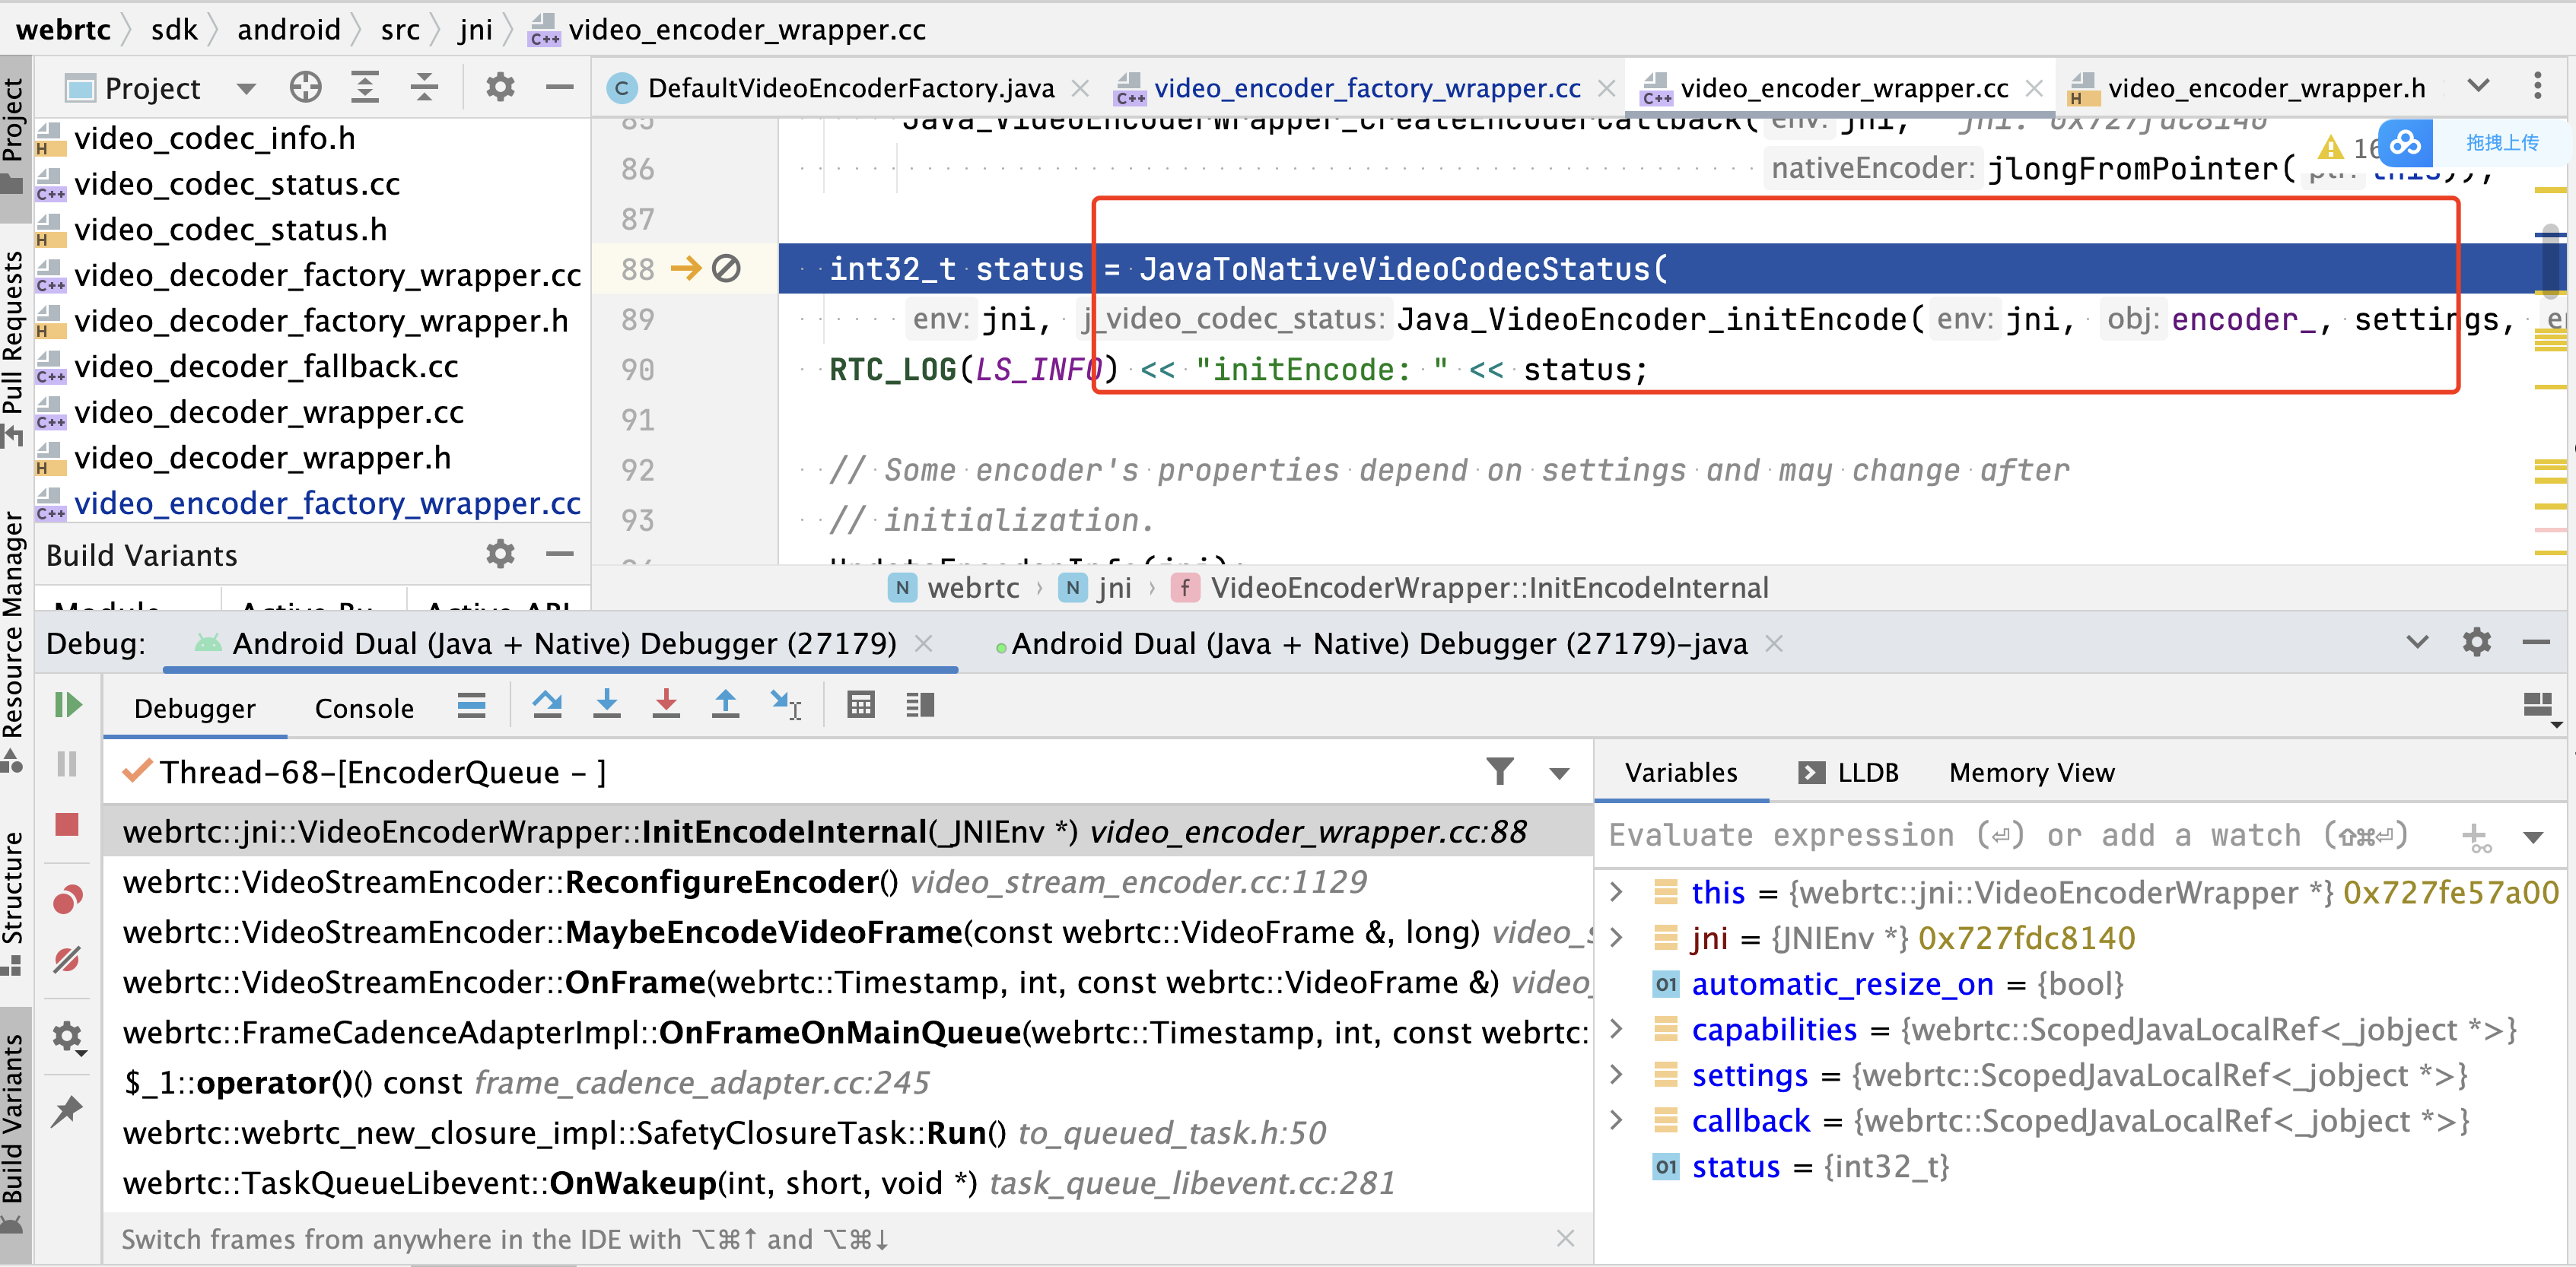
Task: Switch to the Memory View tab
Action: (x=2032, y=773)
